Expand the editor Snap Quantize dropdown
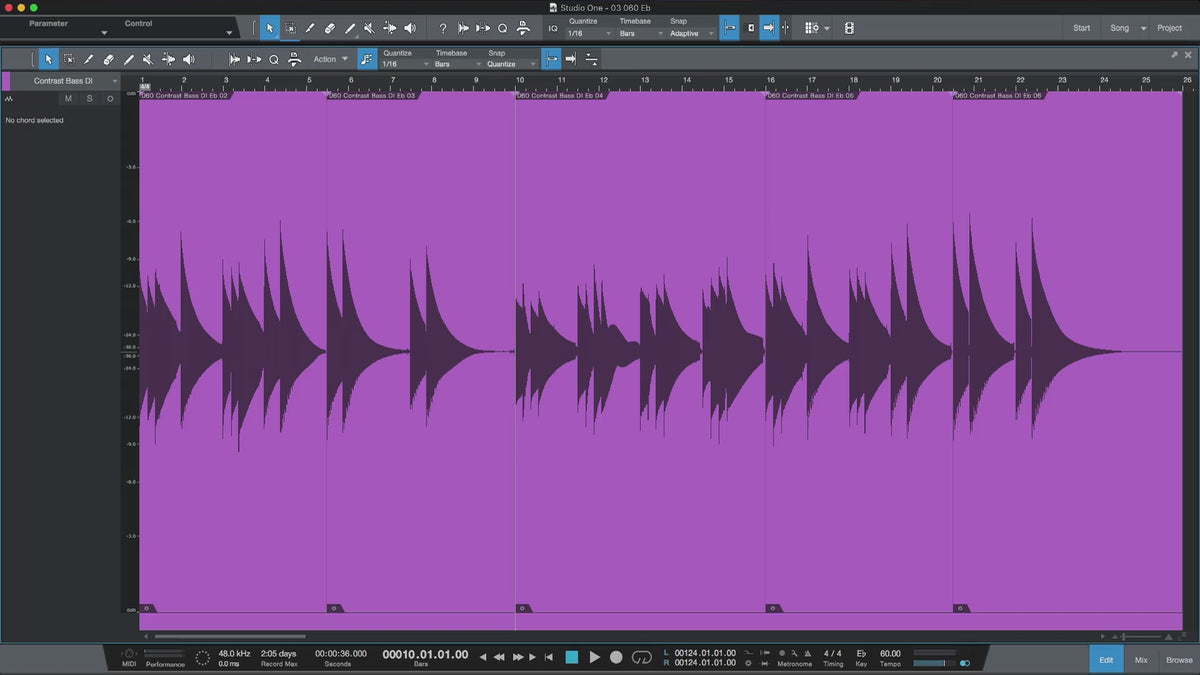This screenshot has width=1200, height=675. pos(511,64)
